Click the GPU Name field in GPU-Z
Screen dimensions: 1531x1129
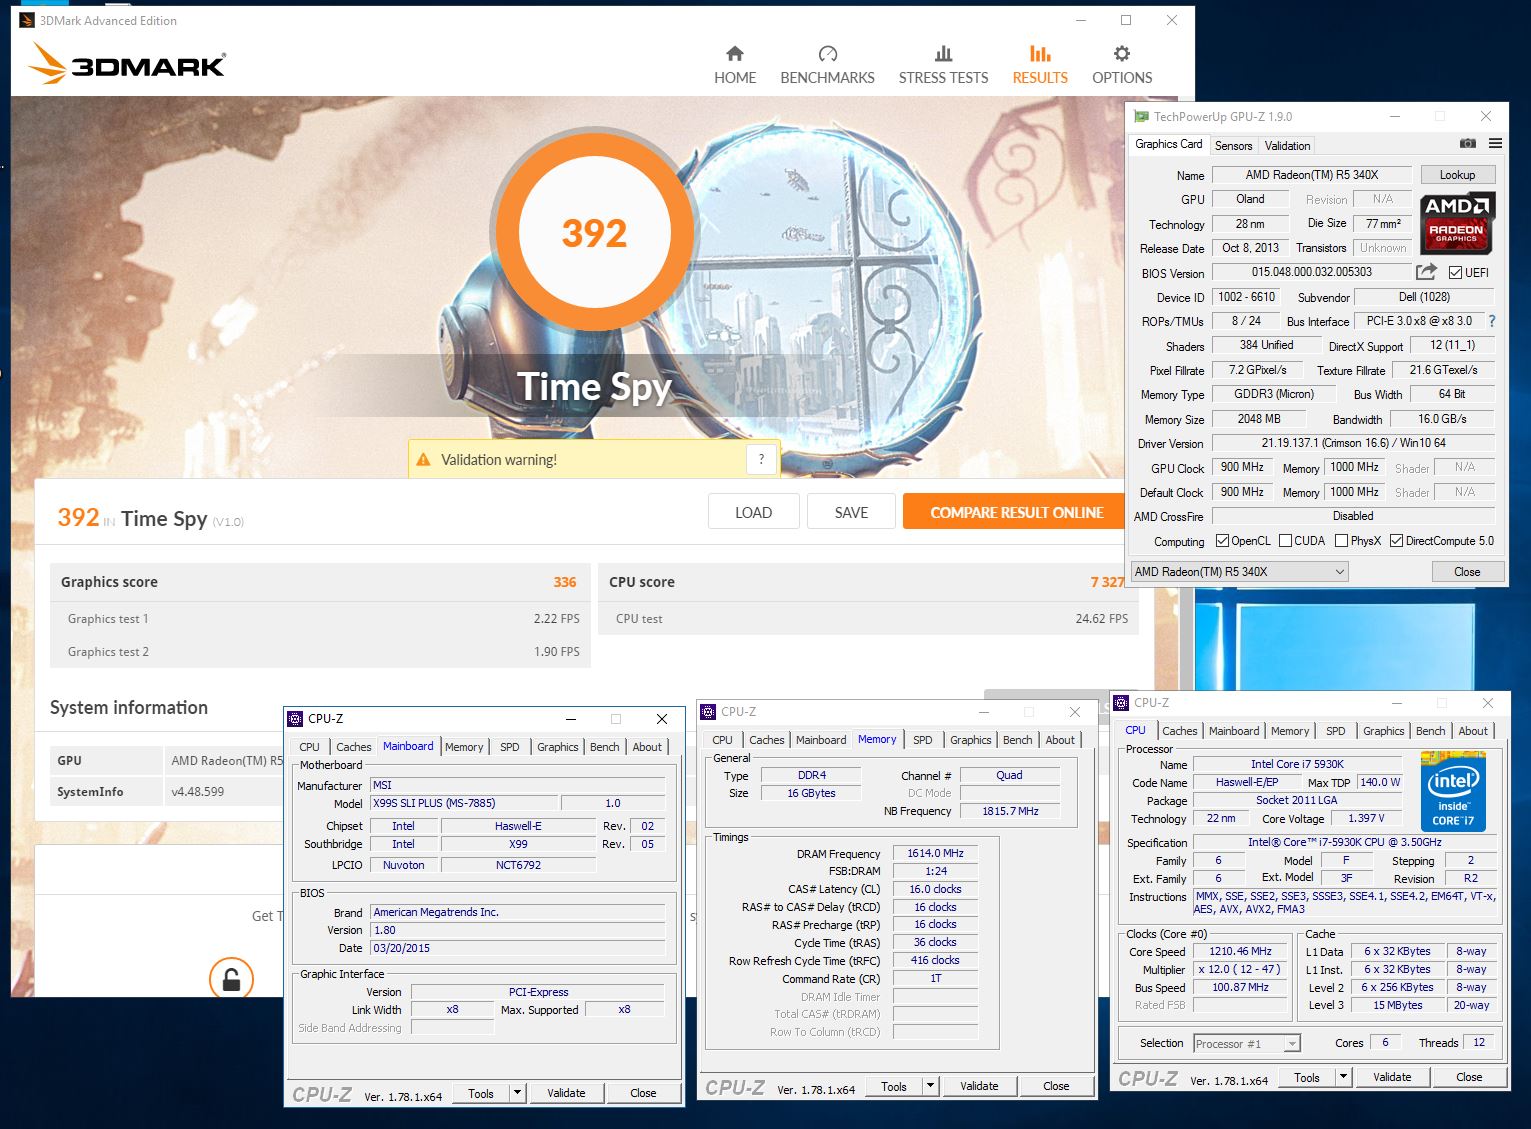click(1312, 175)
